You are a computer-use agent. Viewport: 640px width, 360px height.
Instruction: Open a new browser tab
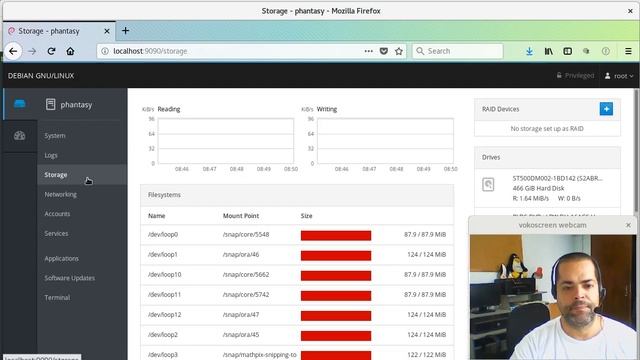[125, 31]
